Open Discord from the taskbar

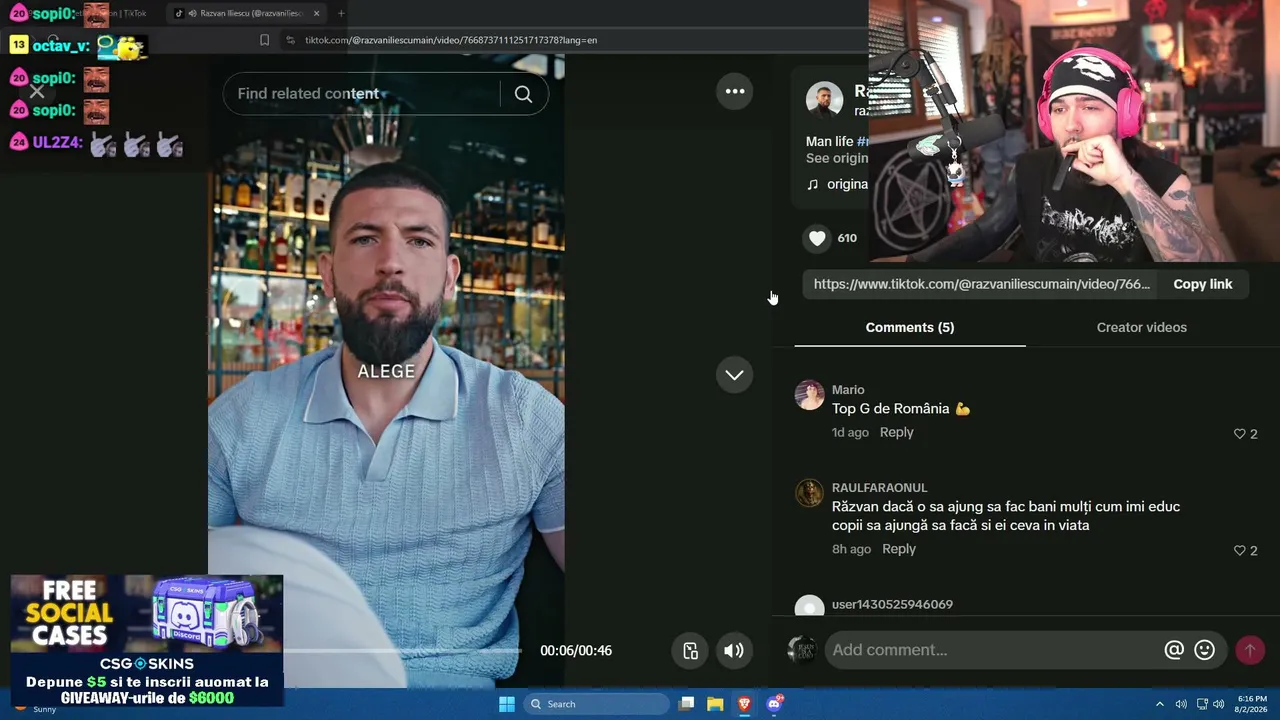(774, 704)
